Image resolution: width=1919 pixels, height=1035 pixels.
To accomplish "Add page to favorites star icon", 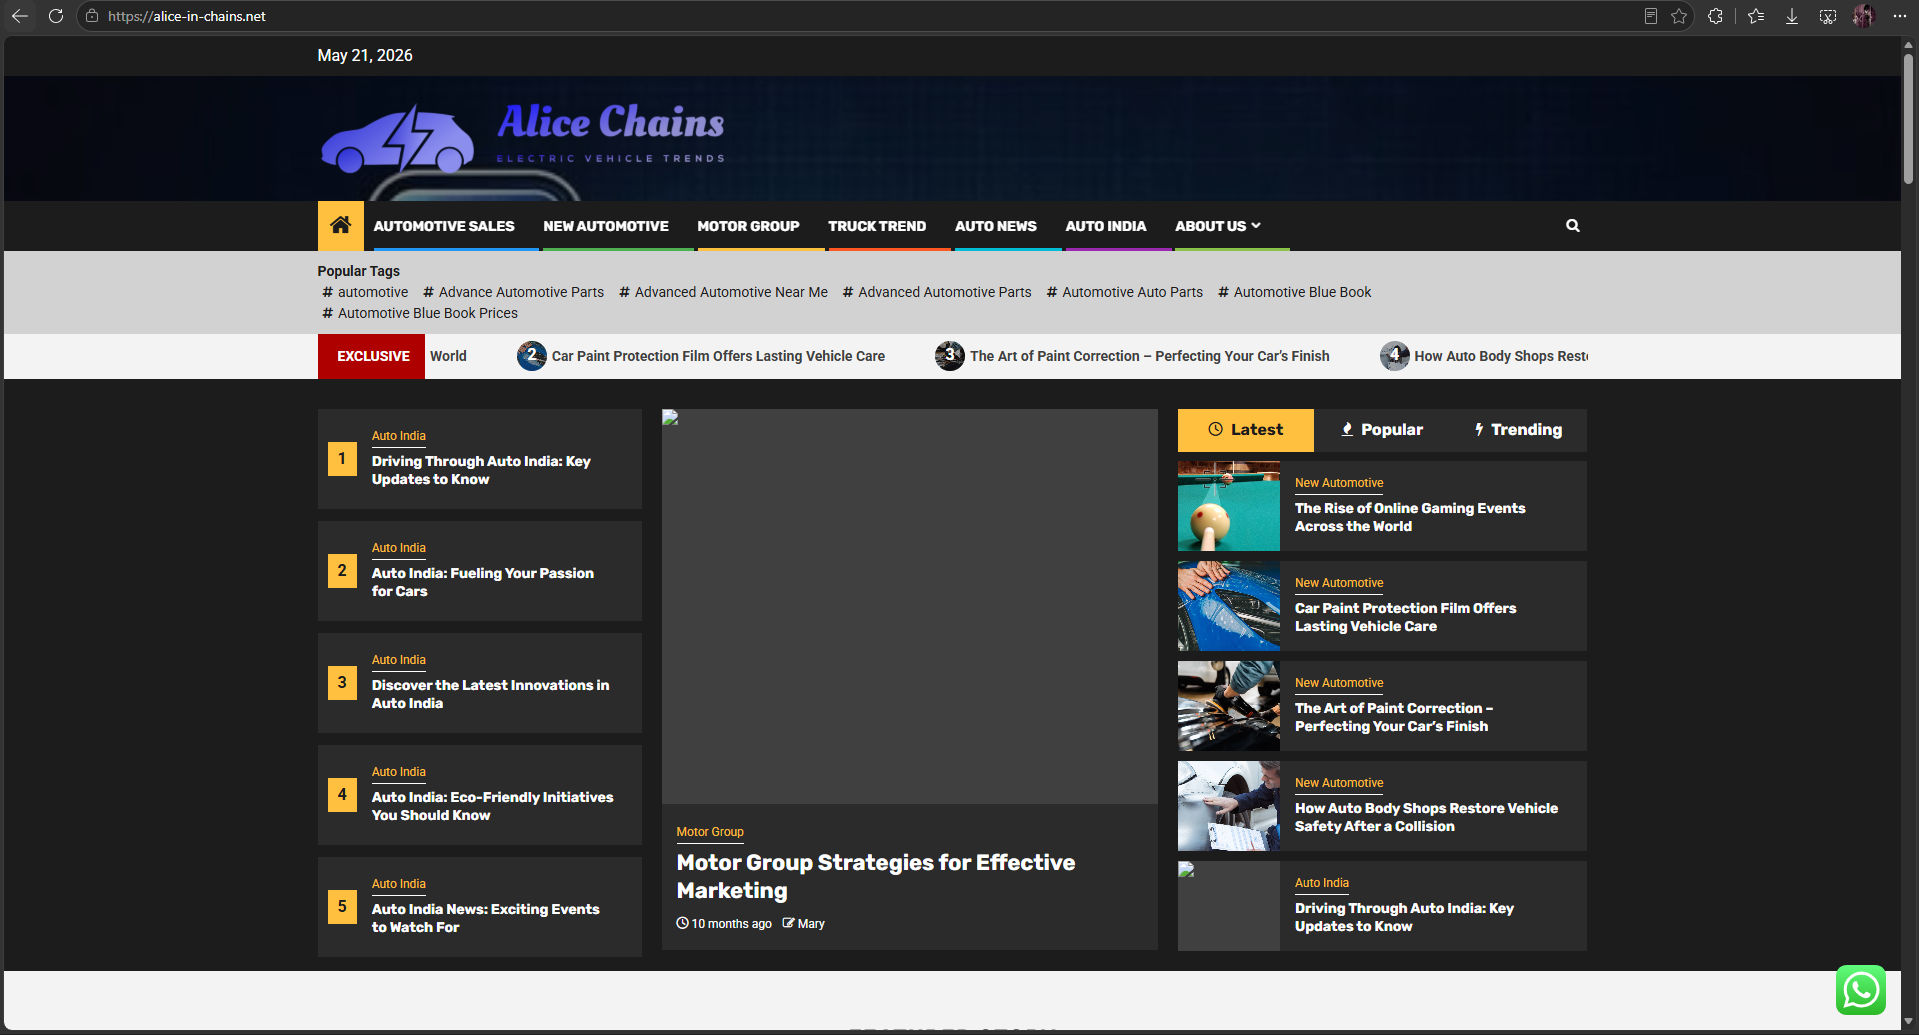I will pyautogui.click(x=1679, y=16).
